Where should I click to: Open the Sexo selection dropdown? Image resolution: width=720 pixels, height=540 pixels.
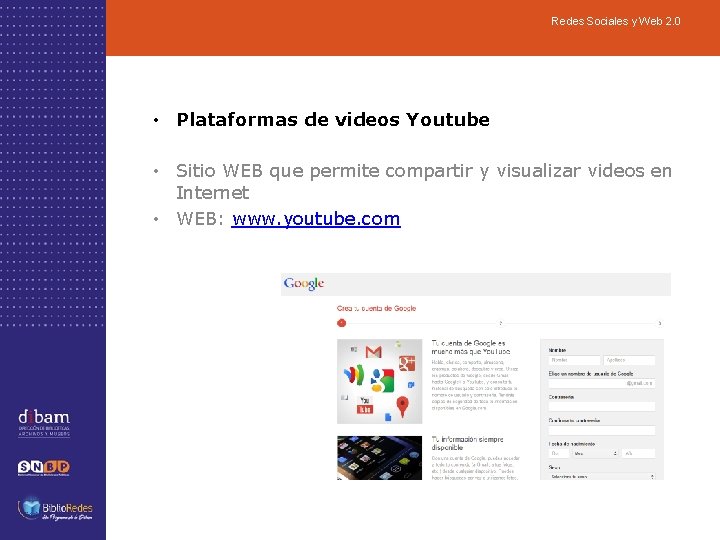602,477
